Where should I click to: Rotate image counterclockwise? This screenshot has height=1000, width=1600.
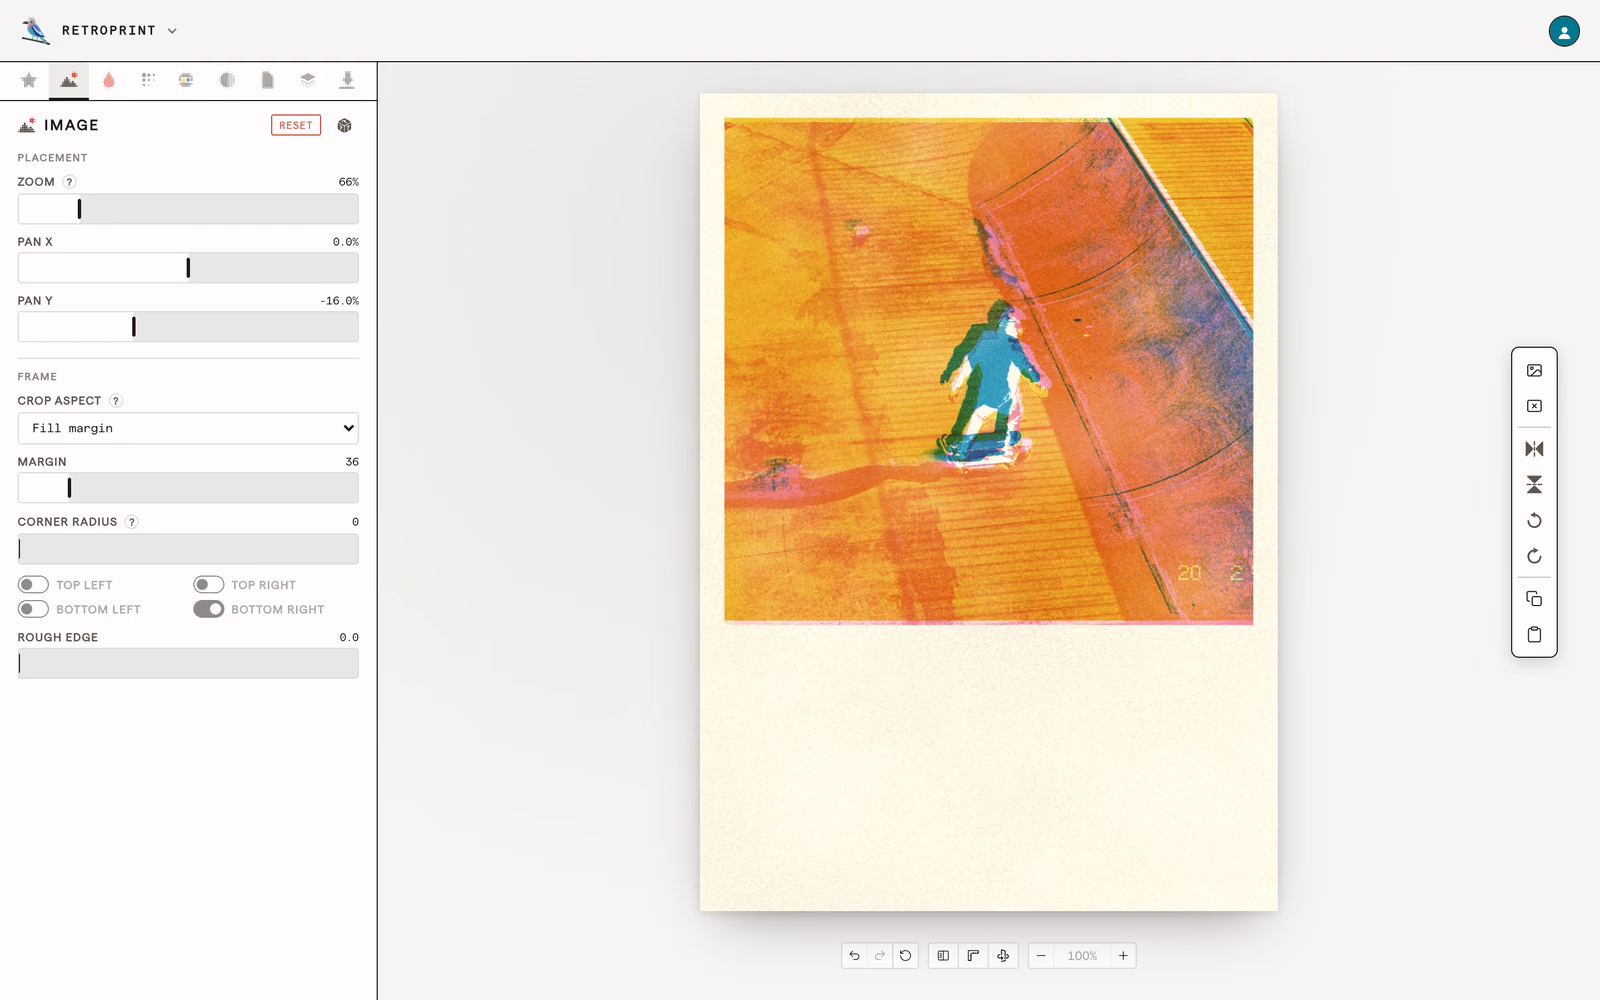click(1534, 521)
